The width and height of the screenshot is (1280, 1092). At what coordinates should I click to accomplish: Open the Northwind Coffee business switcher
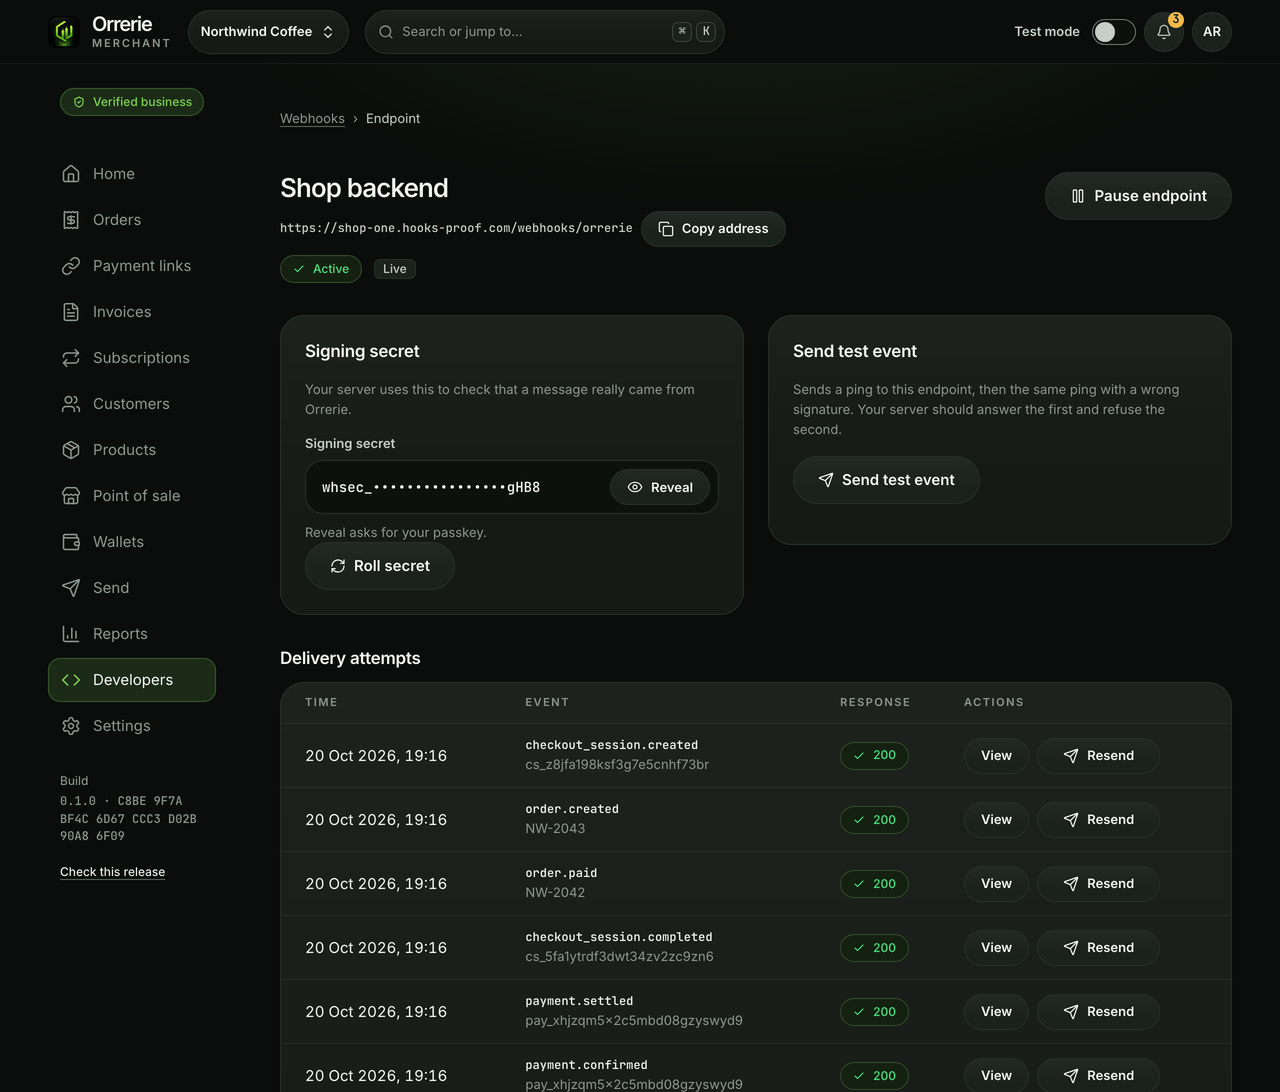pyautogui.click(x=268, y=32)
